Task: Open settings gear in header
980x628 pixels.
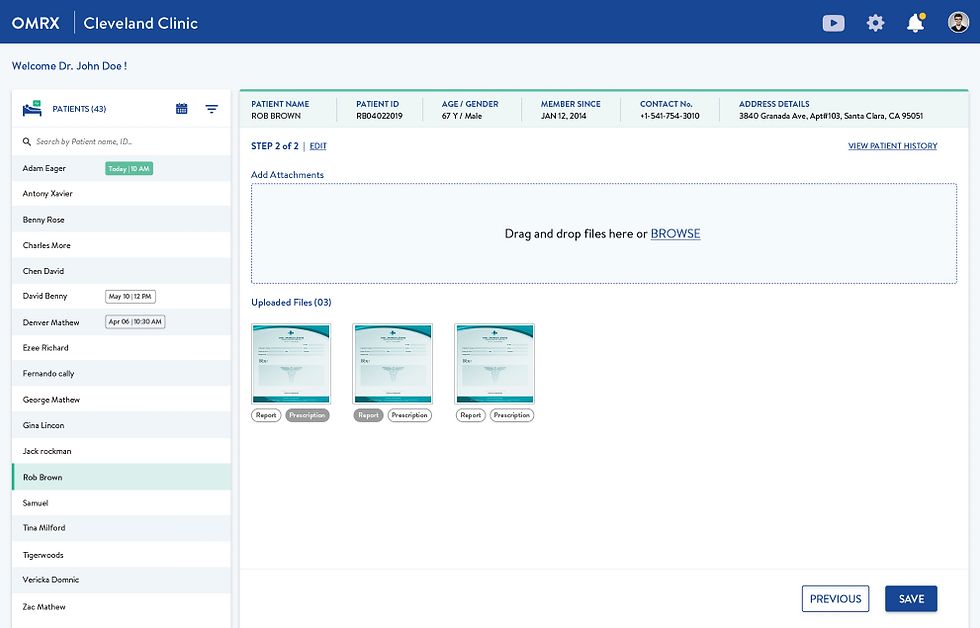Action: click(875, 23)
